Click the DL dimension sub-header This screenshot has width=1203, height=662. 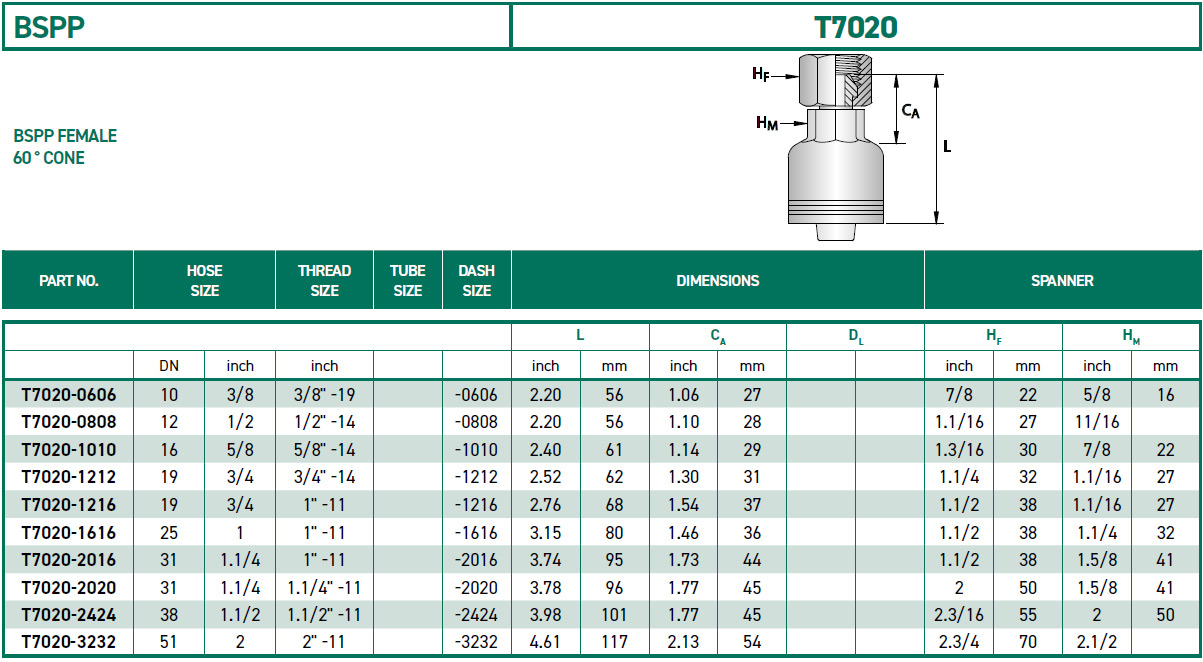point(856,338)
